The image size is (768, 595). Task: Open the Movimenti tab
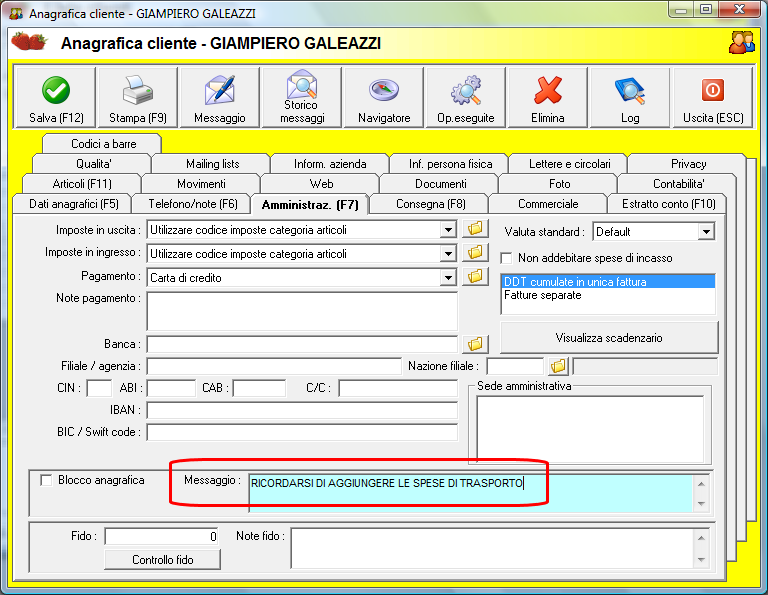(x=201, y=184)
